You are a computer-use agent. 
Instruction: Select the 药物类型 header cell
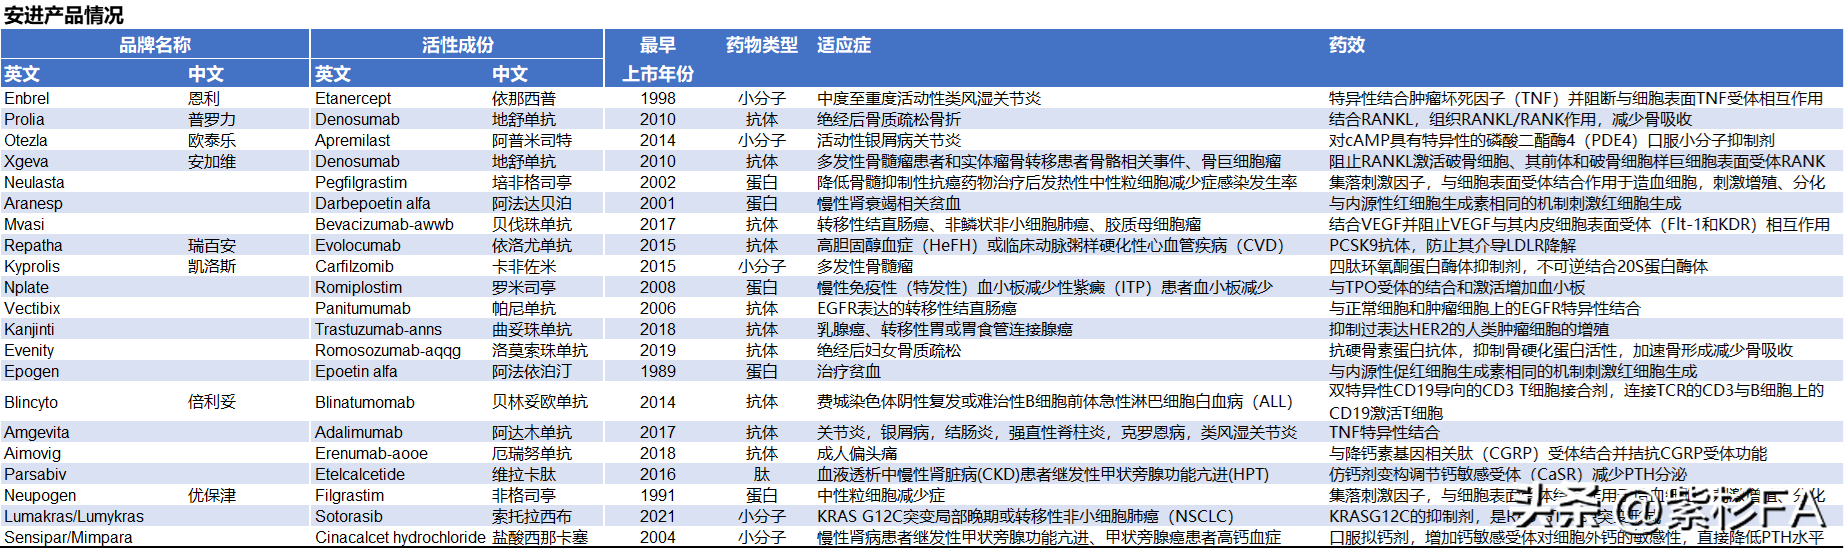761,45
